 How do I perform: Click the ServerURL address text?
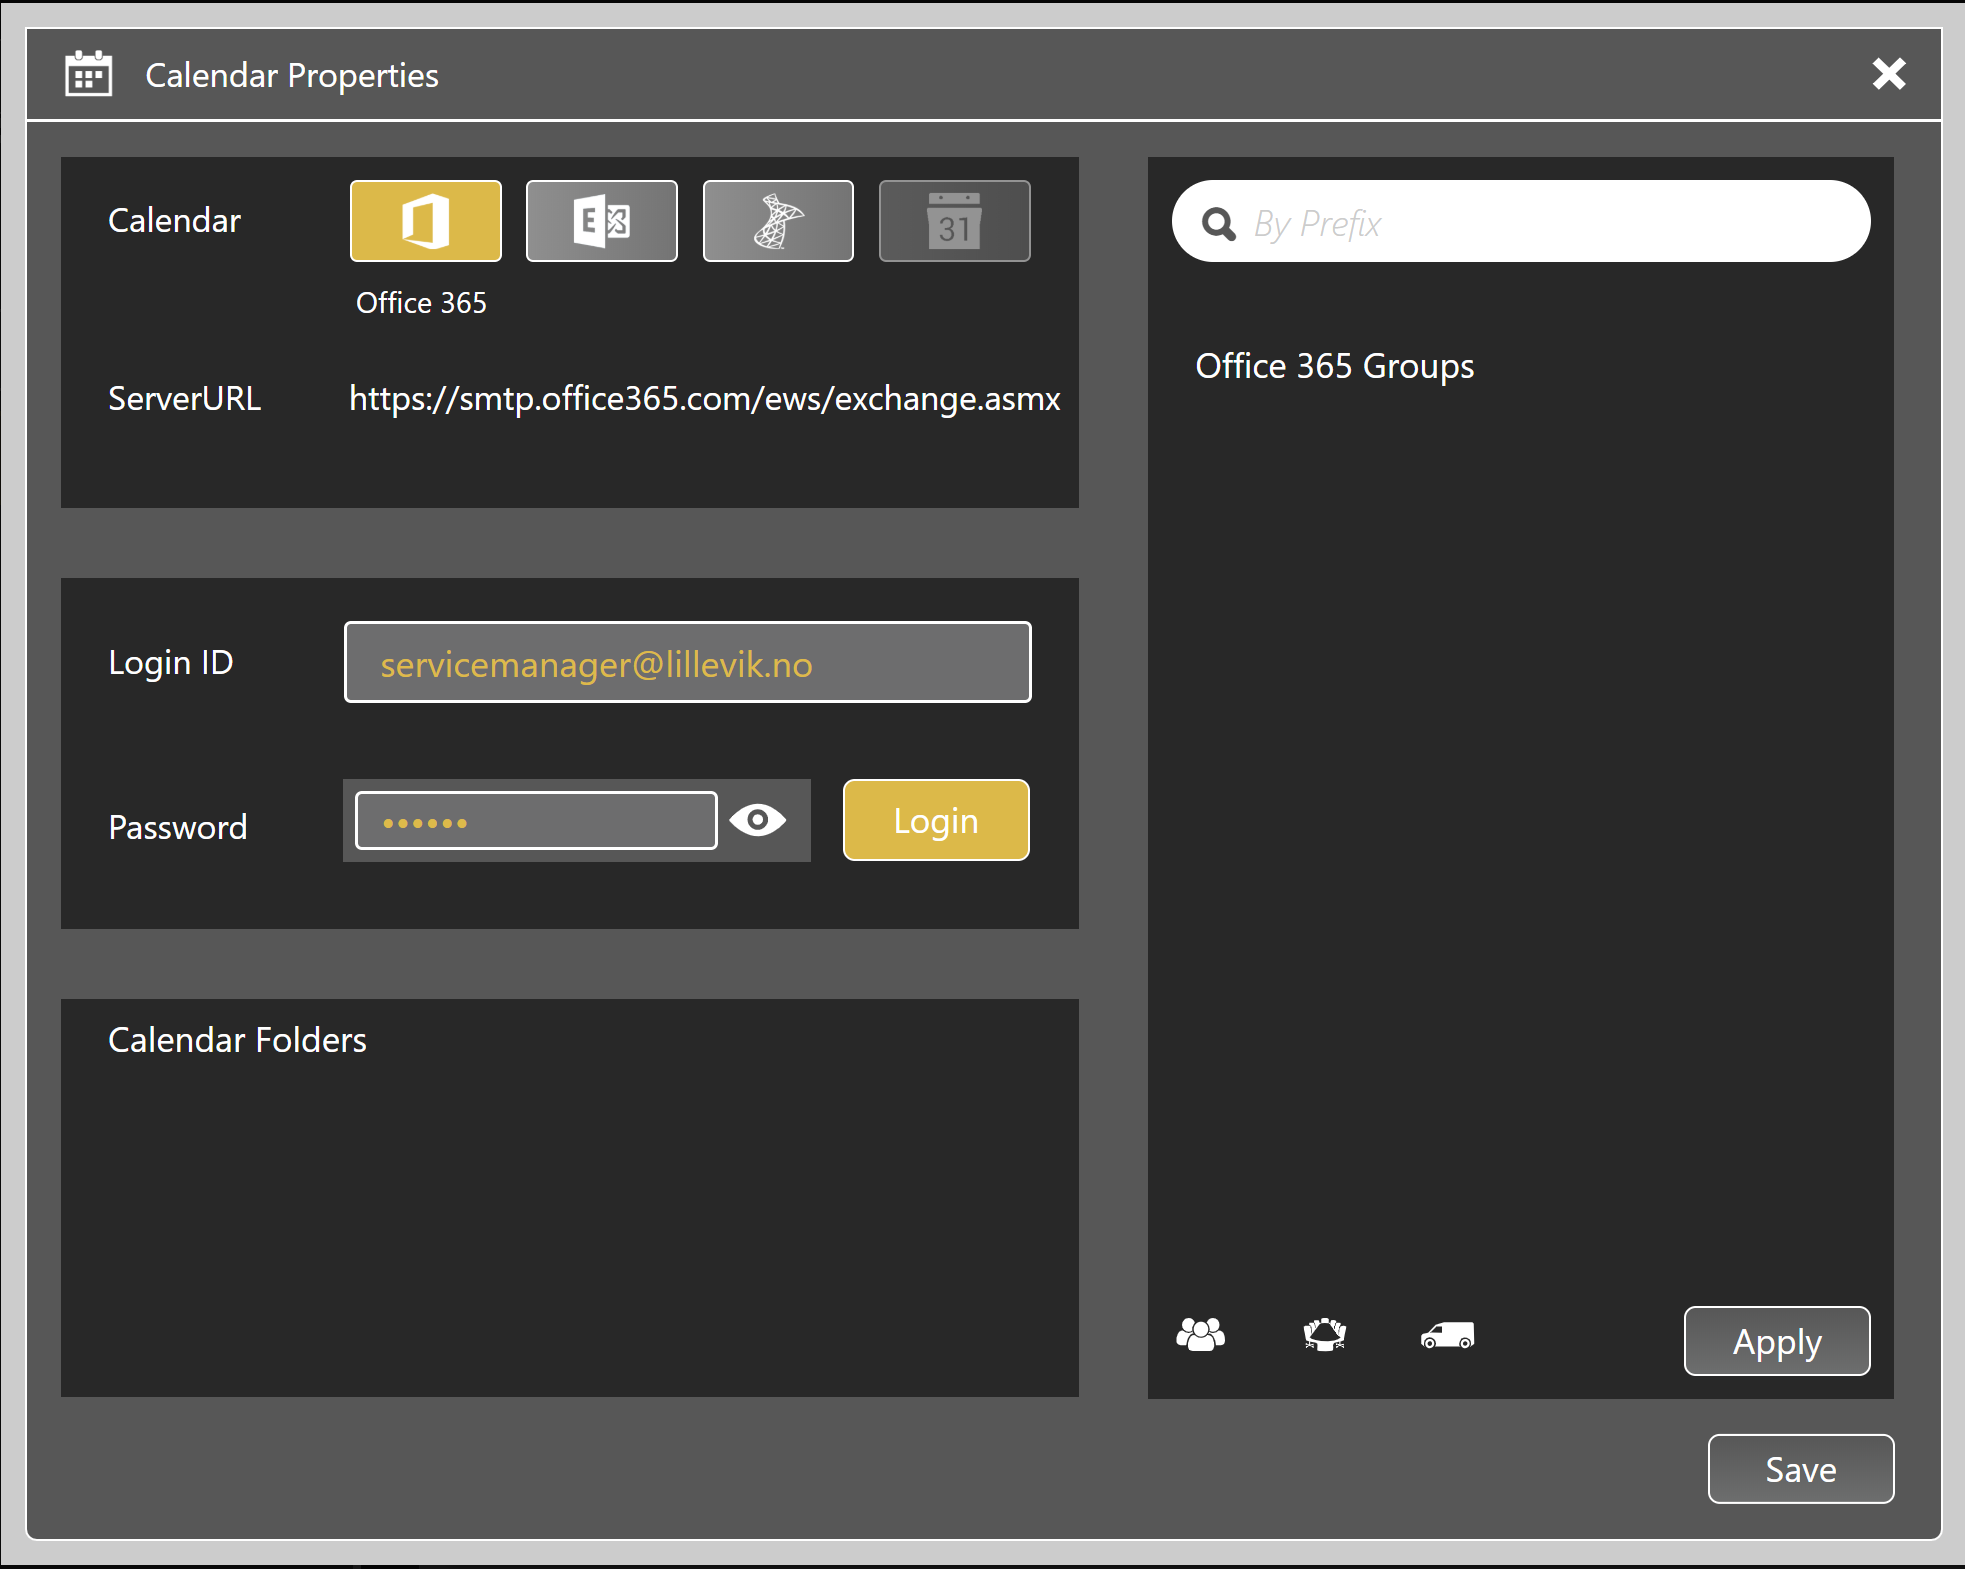pyautogui.click(x=705, y=399)
